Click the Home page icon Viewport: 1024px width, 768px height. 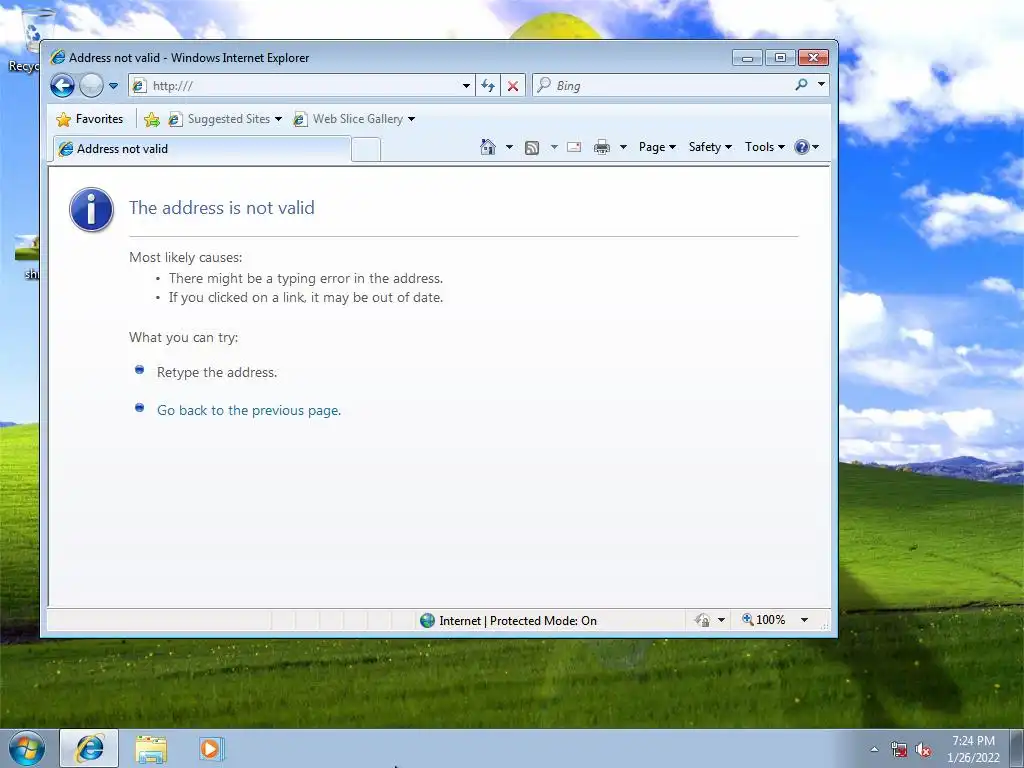(x=488, y=147)
